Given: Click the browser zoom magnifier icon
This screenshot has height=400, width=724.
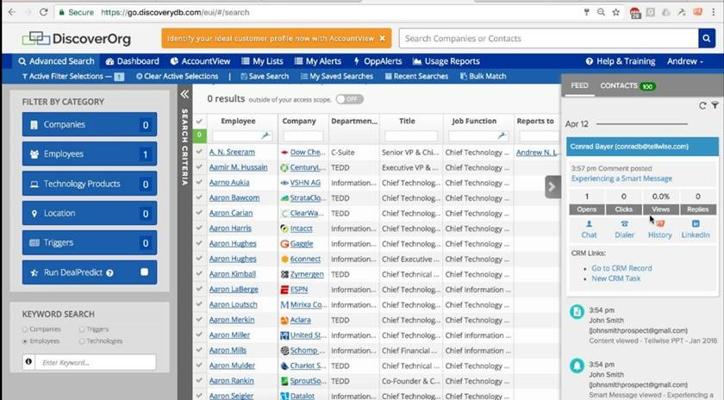Looking at the screenshot, I should 601,12.
